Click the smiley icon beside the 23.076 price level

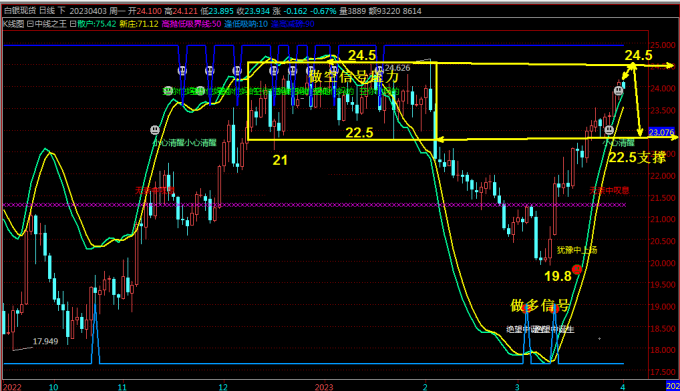tap(609, 130)
